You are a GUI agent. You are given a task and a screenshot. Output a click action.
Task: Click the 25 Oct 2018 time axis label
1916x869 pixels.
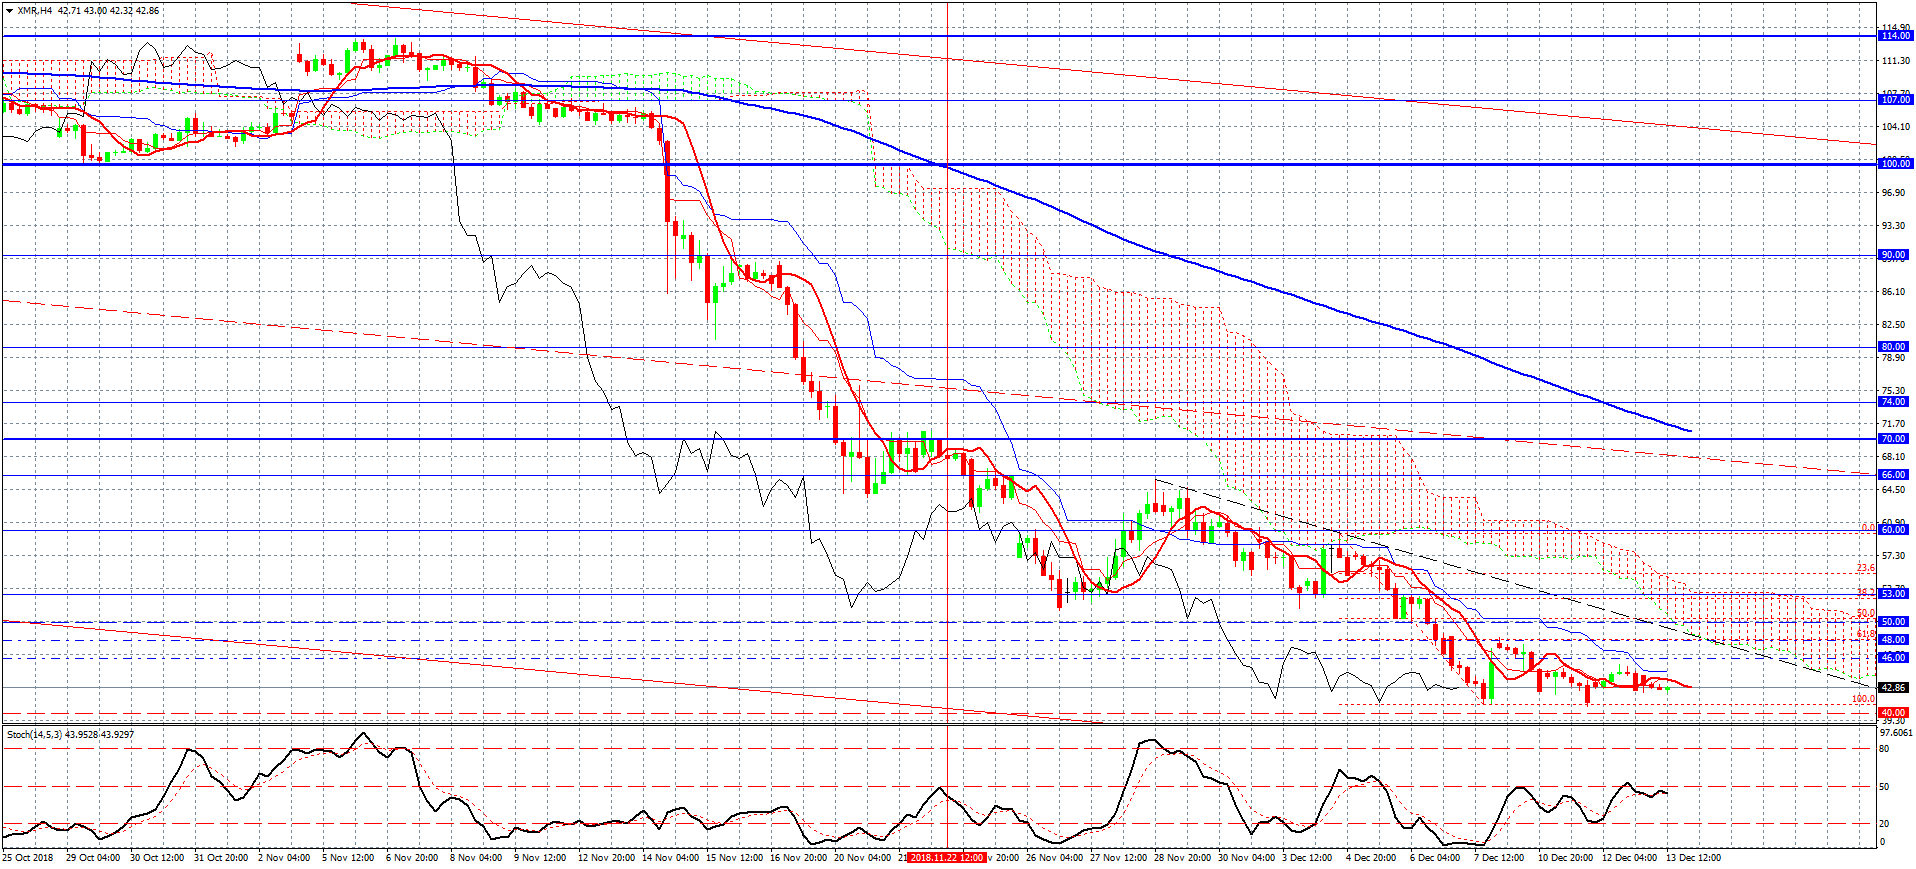[x=28, y=858]
